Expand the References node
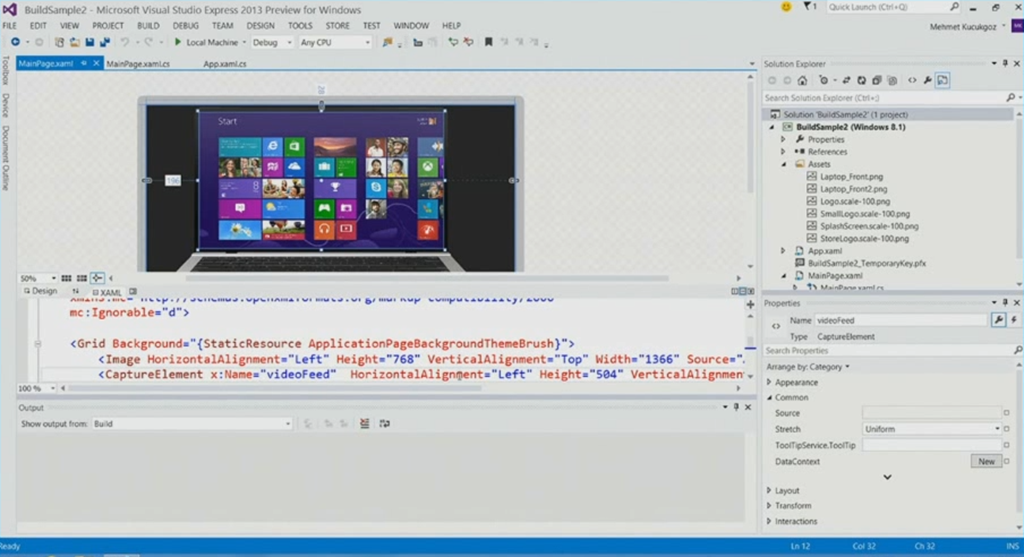Image resolution: width=1024 pixels, height=557 pixels. (783, 152)
